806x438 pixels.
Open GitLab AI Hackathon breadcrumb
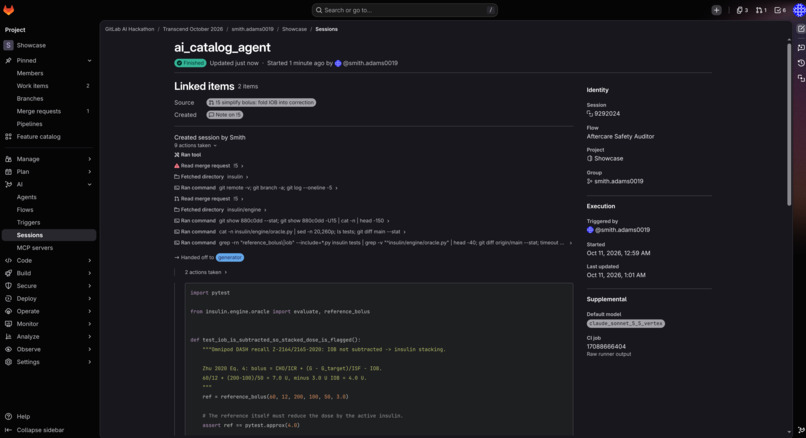tap(130, 29)
